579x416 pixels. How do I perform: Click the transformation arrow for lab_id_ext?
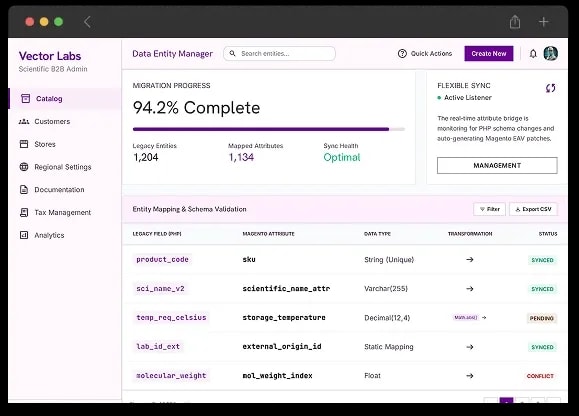pyautogui.click(x=470, y=347)
